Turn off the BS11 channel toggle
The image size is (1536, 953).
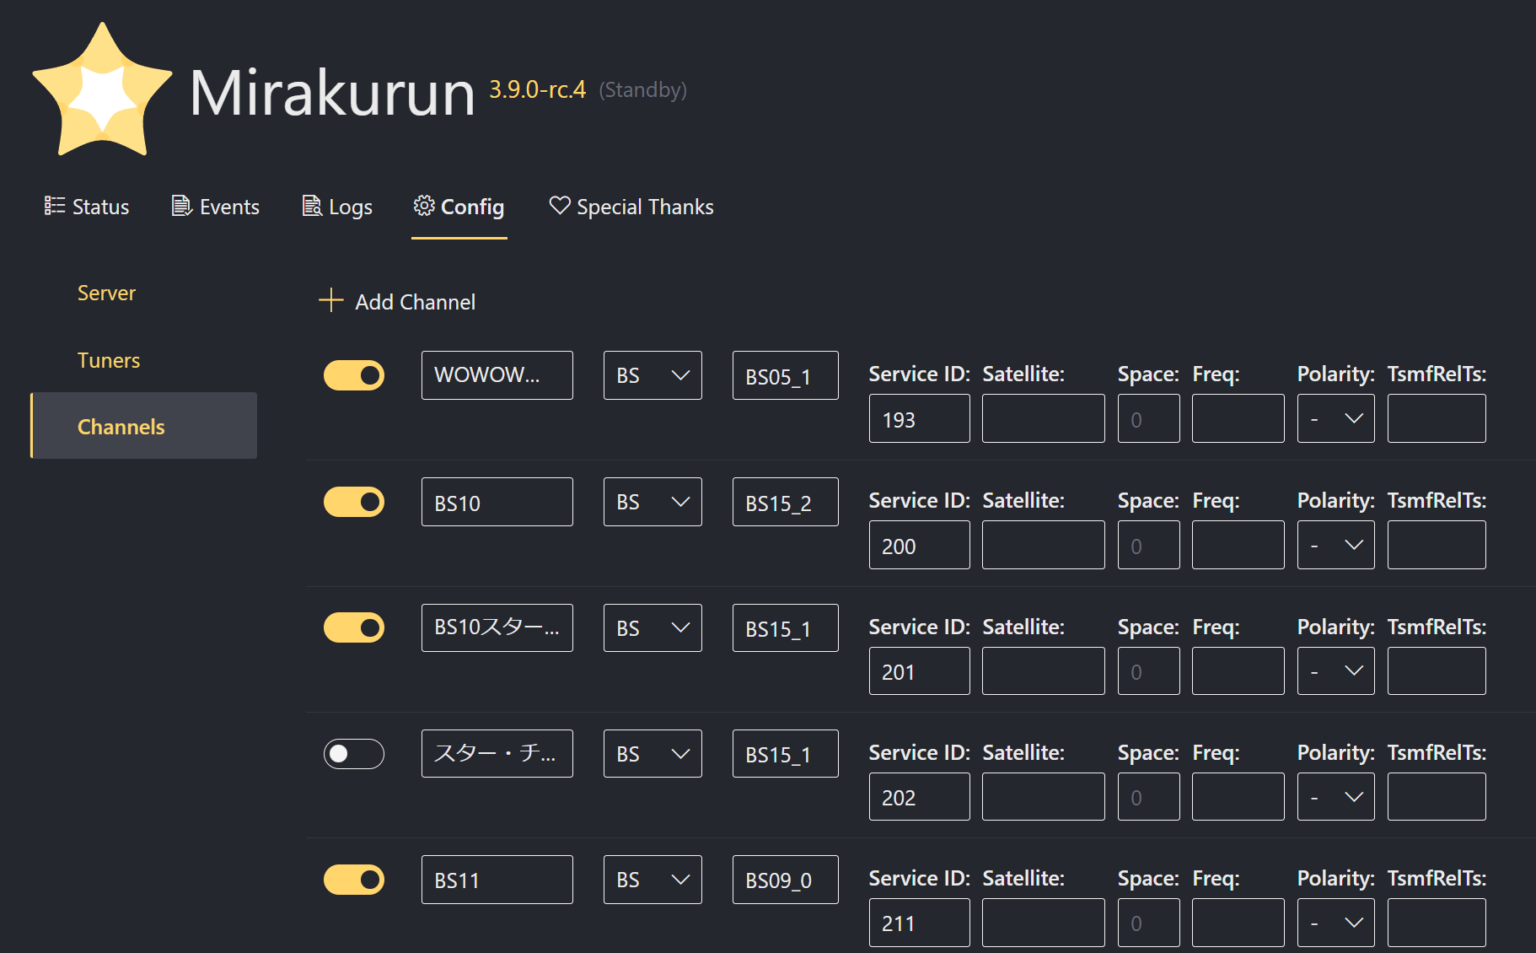coord(354,880)
